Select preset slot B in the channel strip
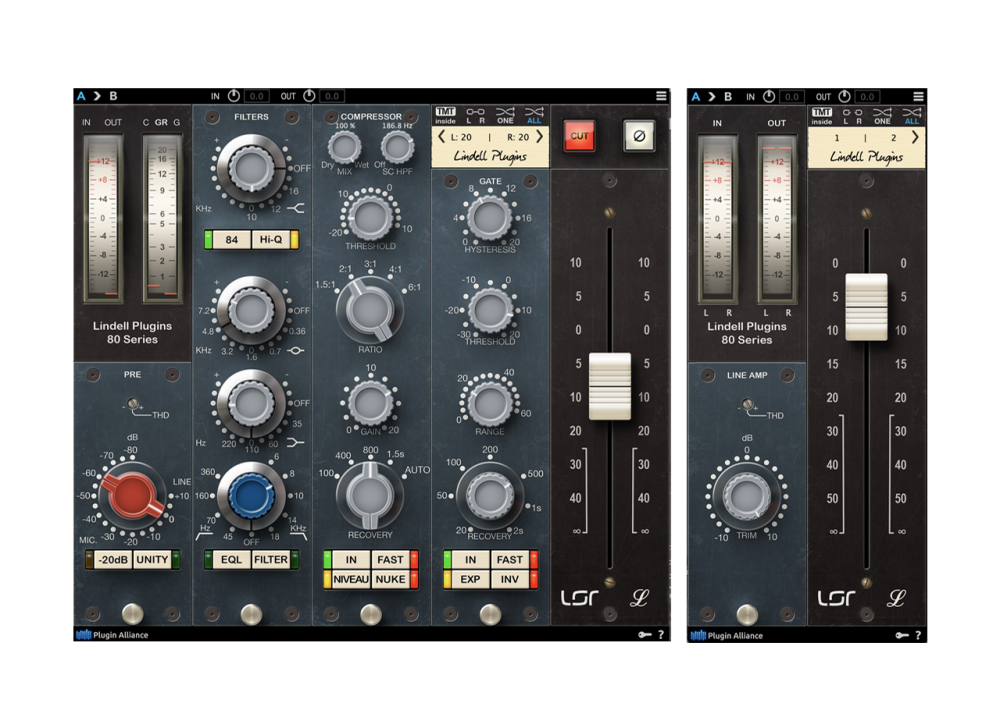 (114, 96)
